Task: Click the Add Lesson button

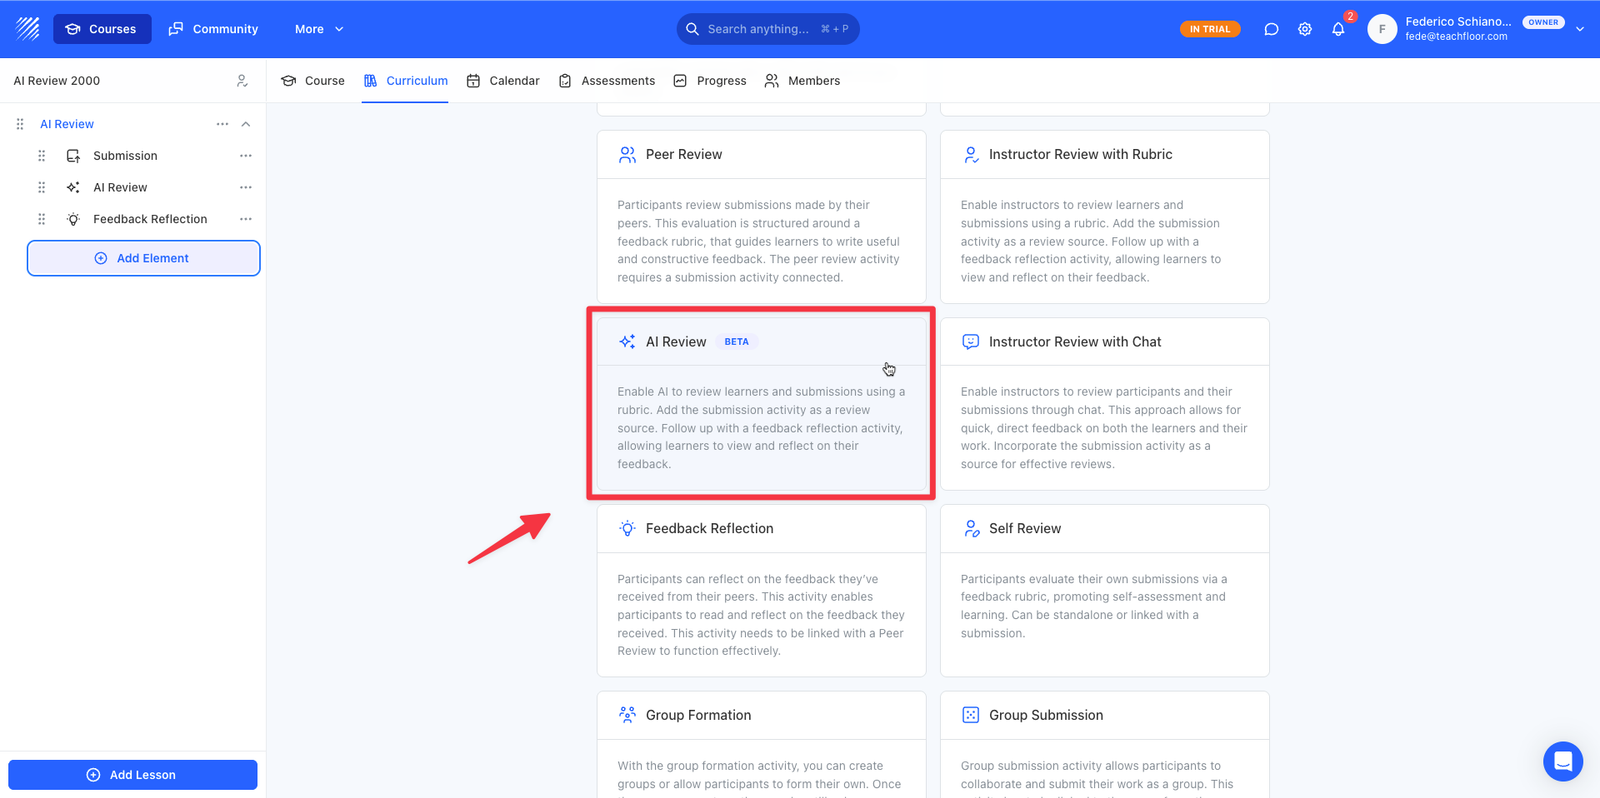Action: click(x=133, y=775)
